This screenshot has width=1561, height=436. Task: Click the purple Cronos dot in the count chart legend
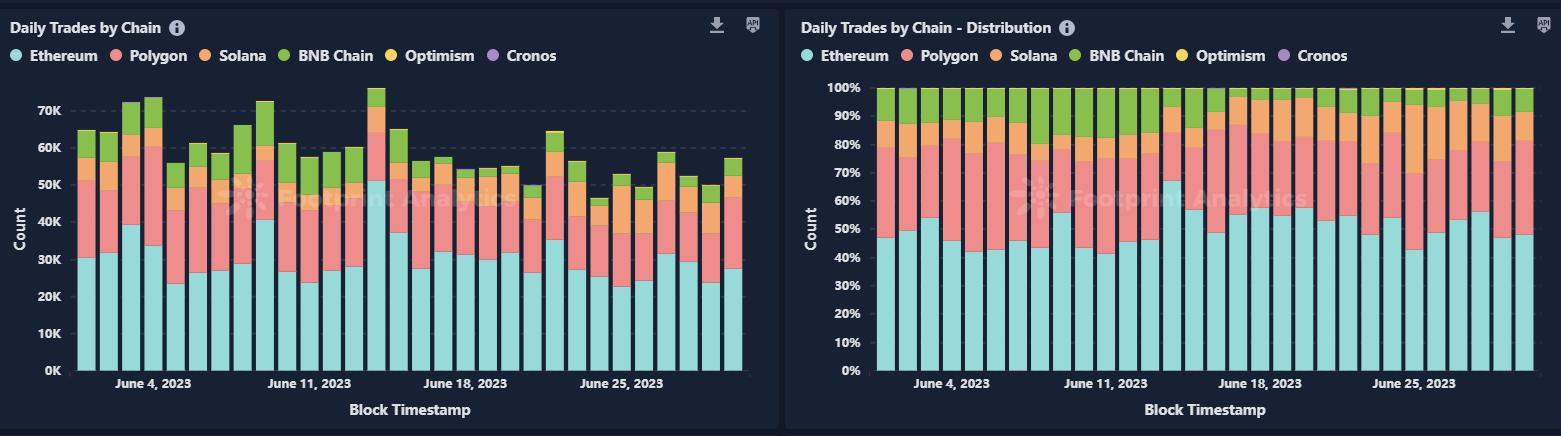pyautogui.click(x=493, y=56)
